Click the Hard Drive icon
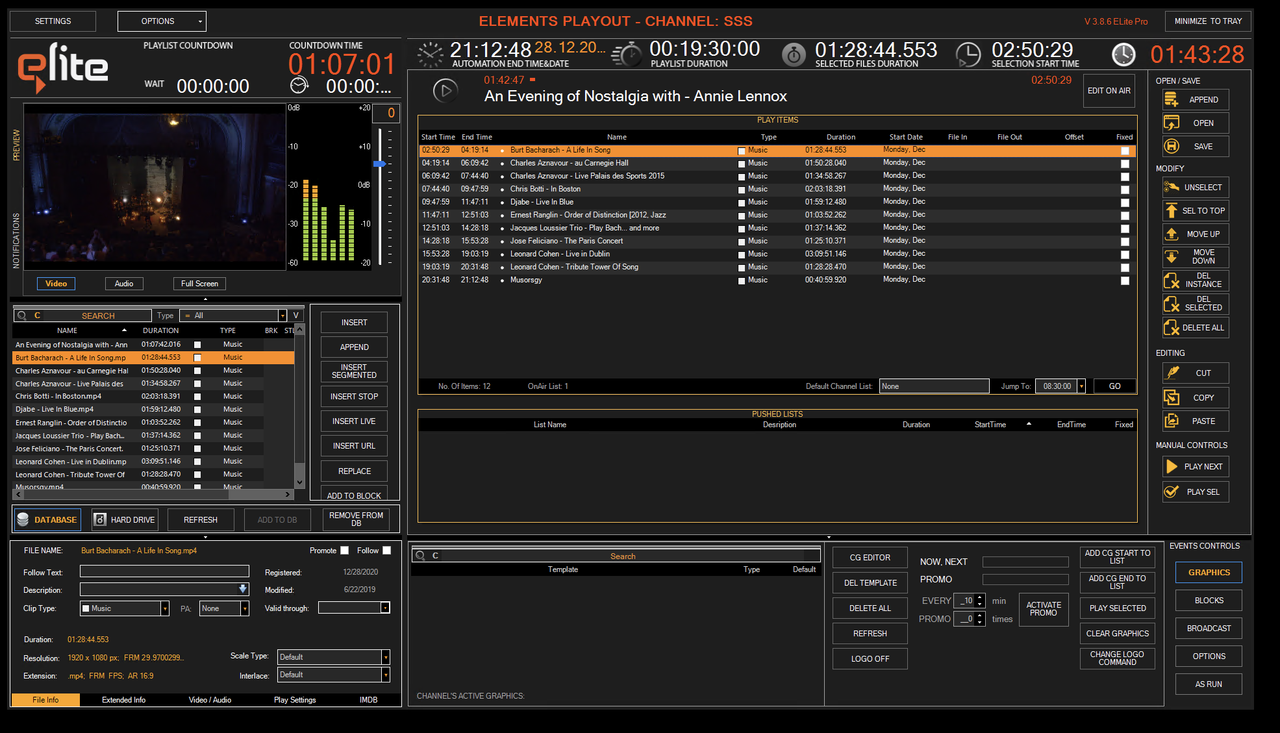Viewport: 1280px width, 733px height. pos(99,519)
